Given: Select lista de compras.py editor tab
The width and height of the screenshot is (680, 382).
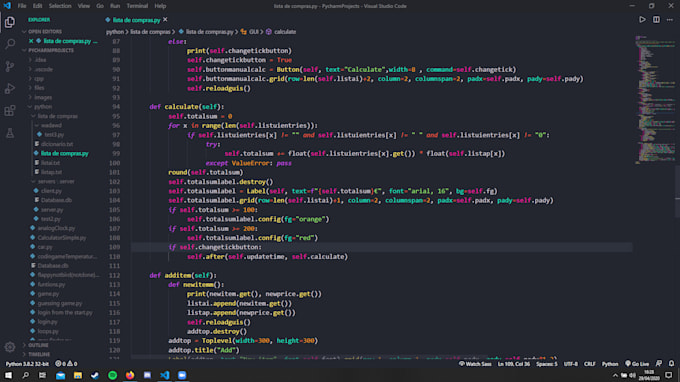Looking at the screenshot, I should 136,20.
